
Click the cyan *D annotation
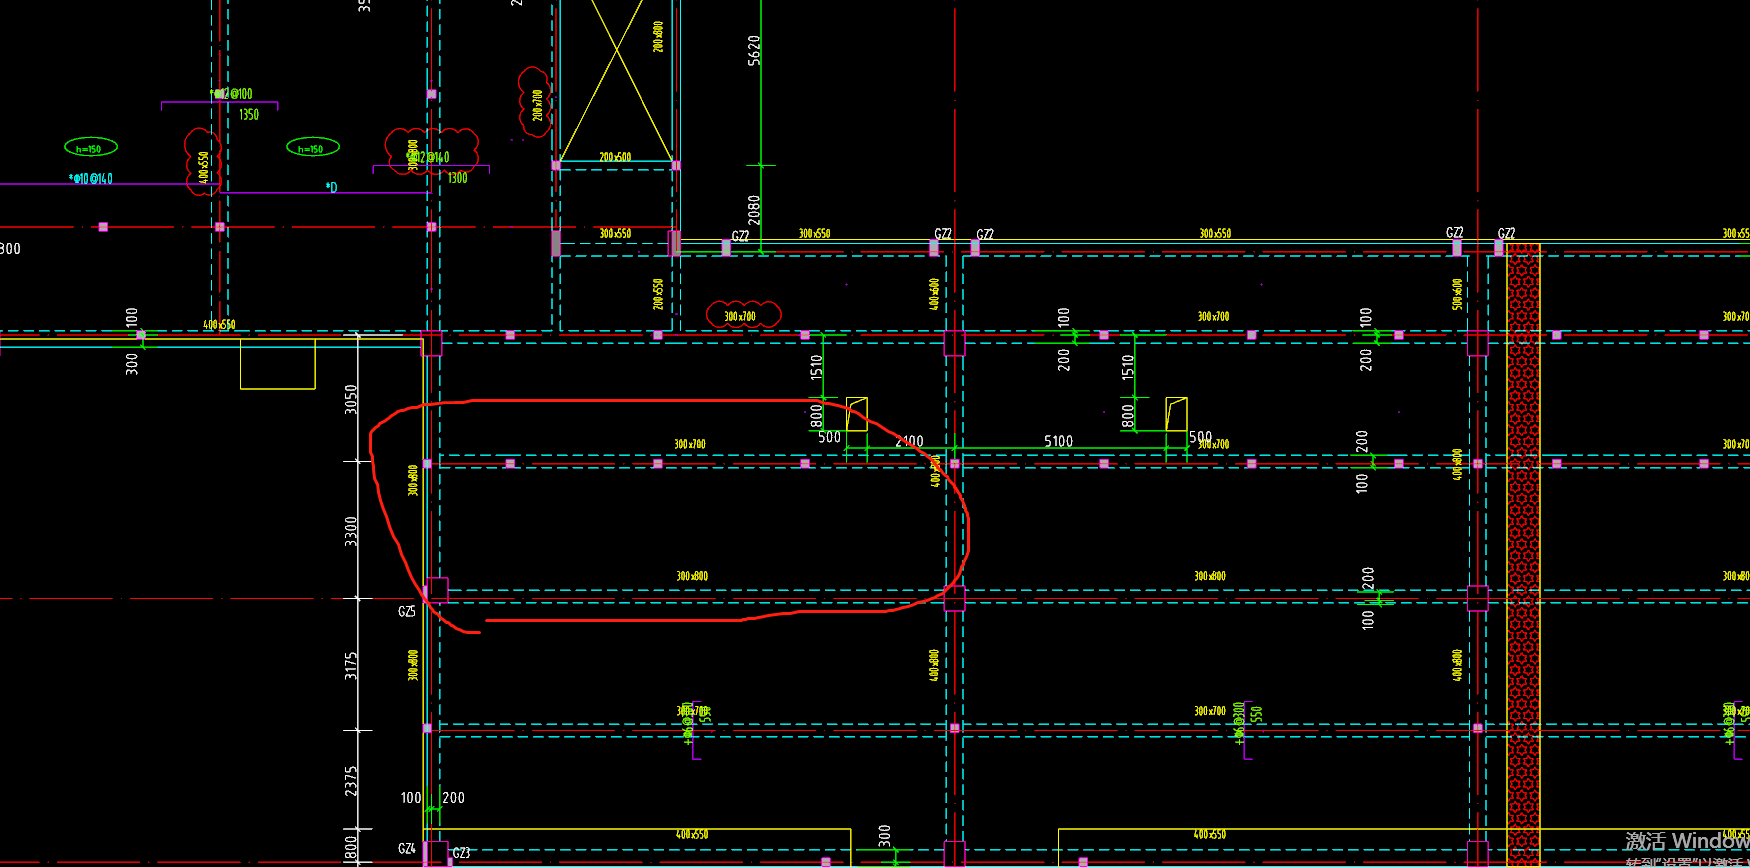[331, 187]
